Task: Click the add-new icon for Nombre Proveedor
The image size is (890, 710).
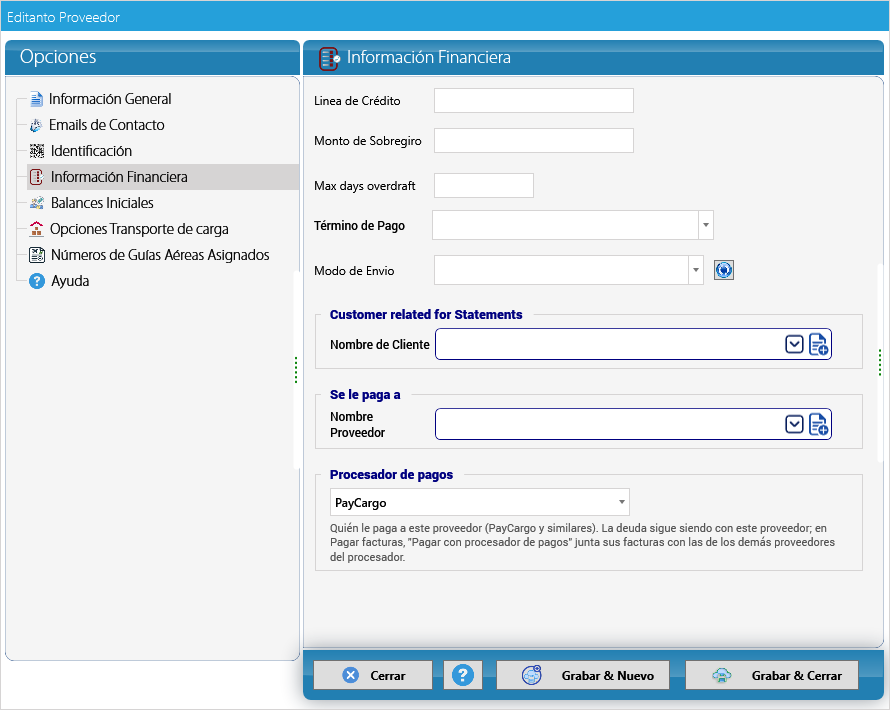Action: (x=818, y=425)
